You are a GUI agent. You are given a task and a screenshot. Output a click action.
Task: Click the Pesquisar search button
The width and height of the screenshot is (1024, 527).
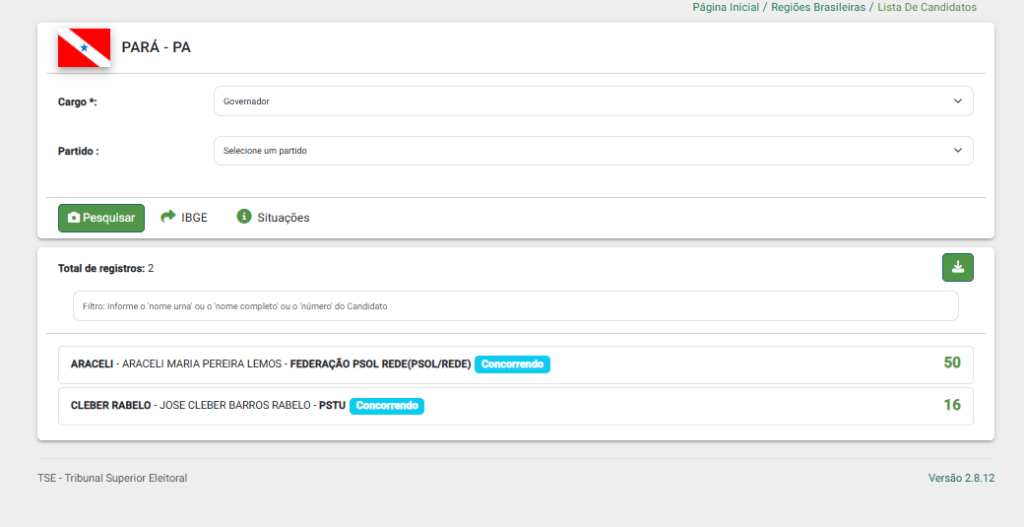pos(101,218)
